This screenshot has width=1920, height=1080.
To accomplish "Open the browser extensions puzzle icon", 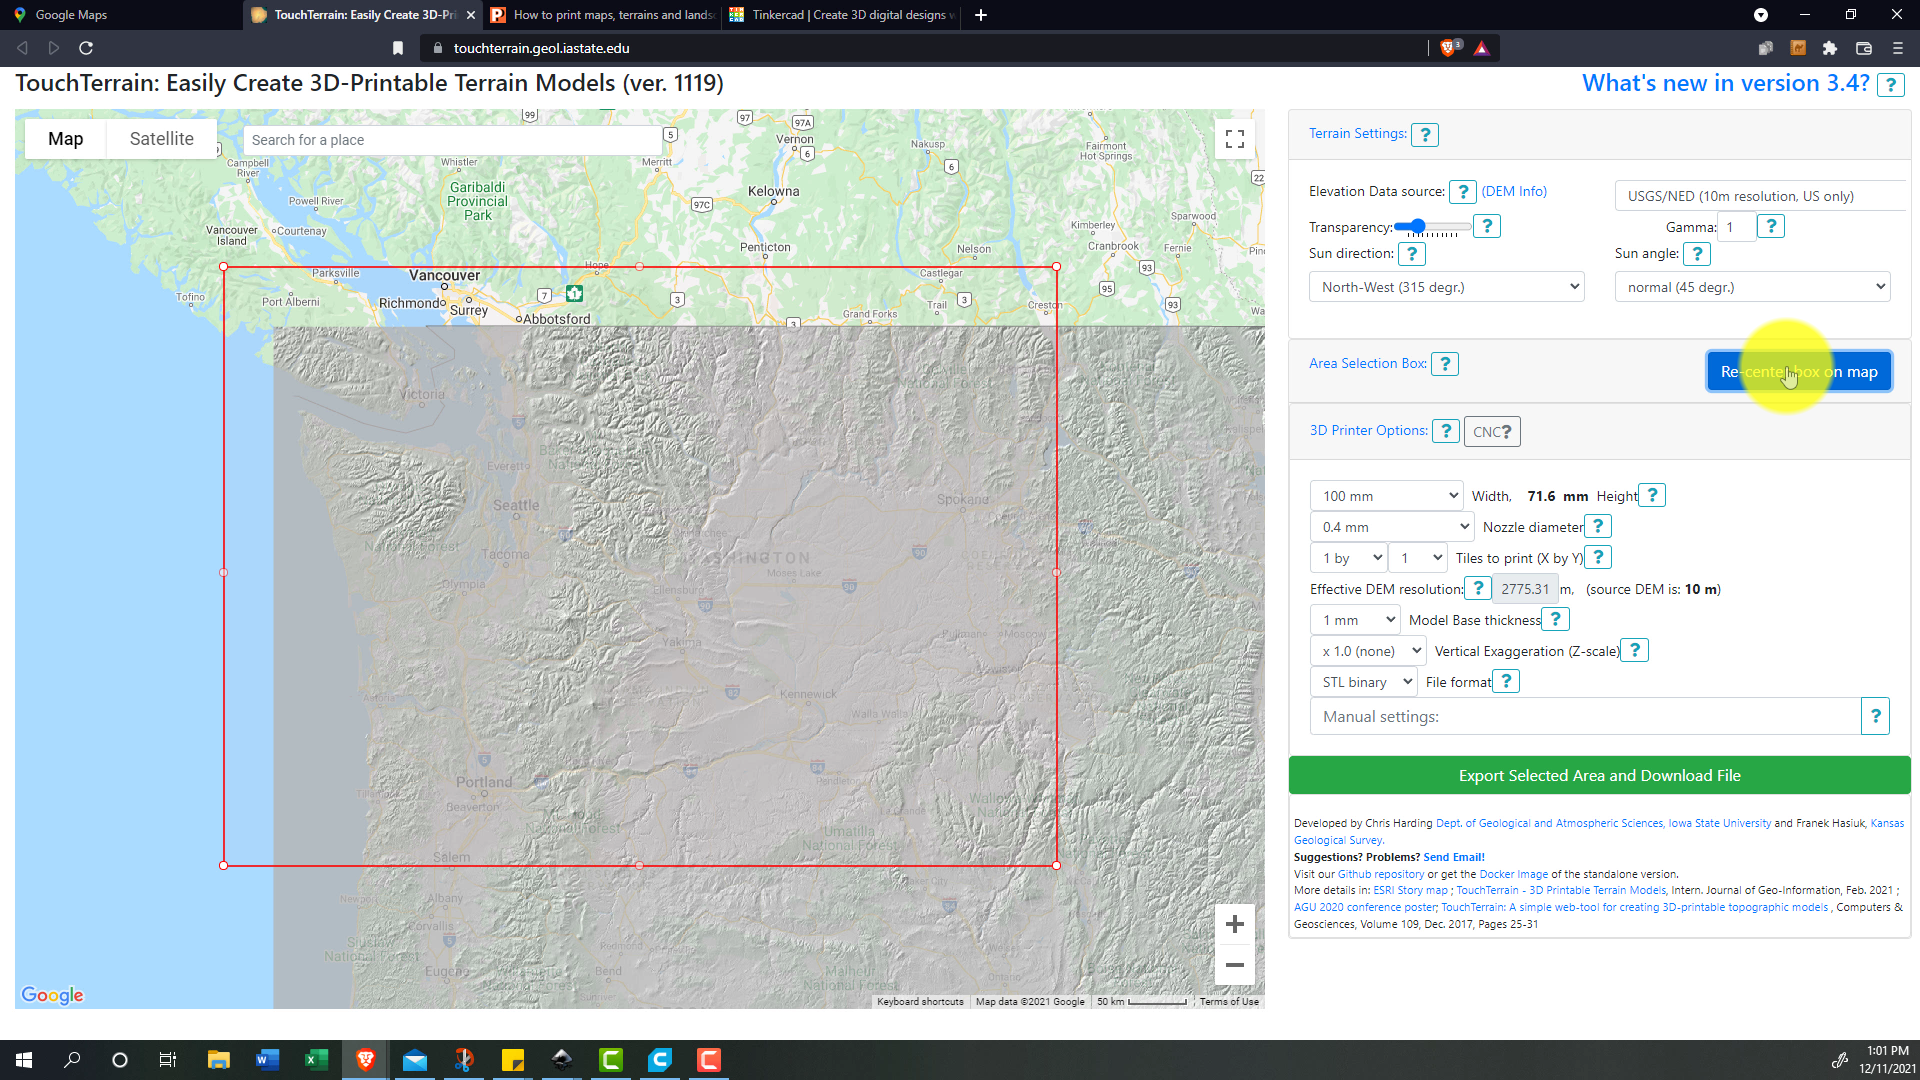I will [x=1830, y=48].
